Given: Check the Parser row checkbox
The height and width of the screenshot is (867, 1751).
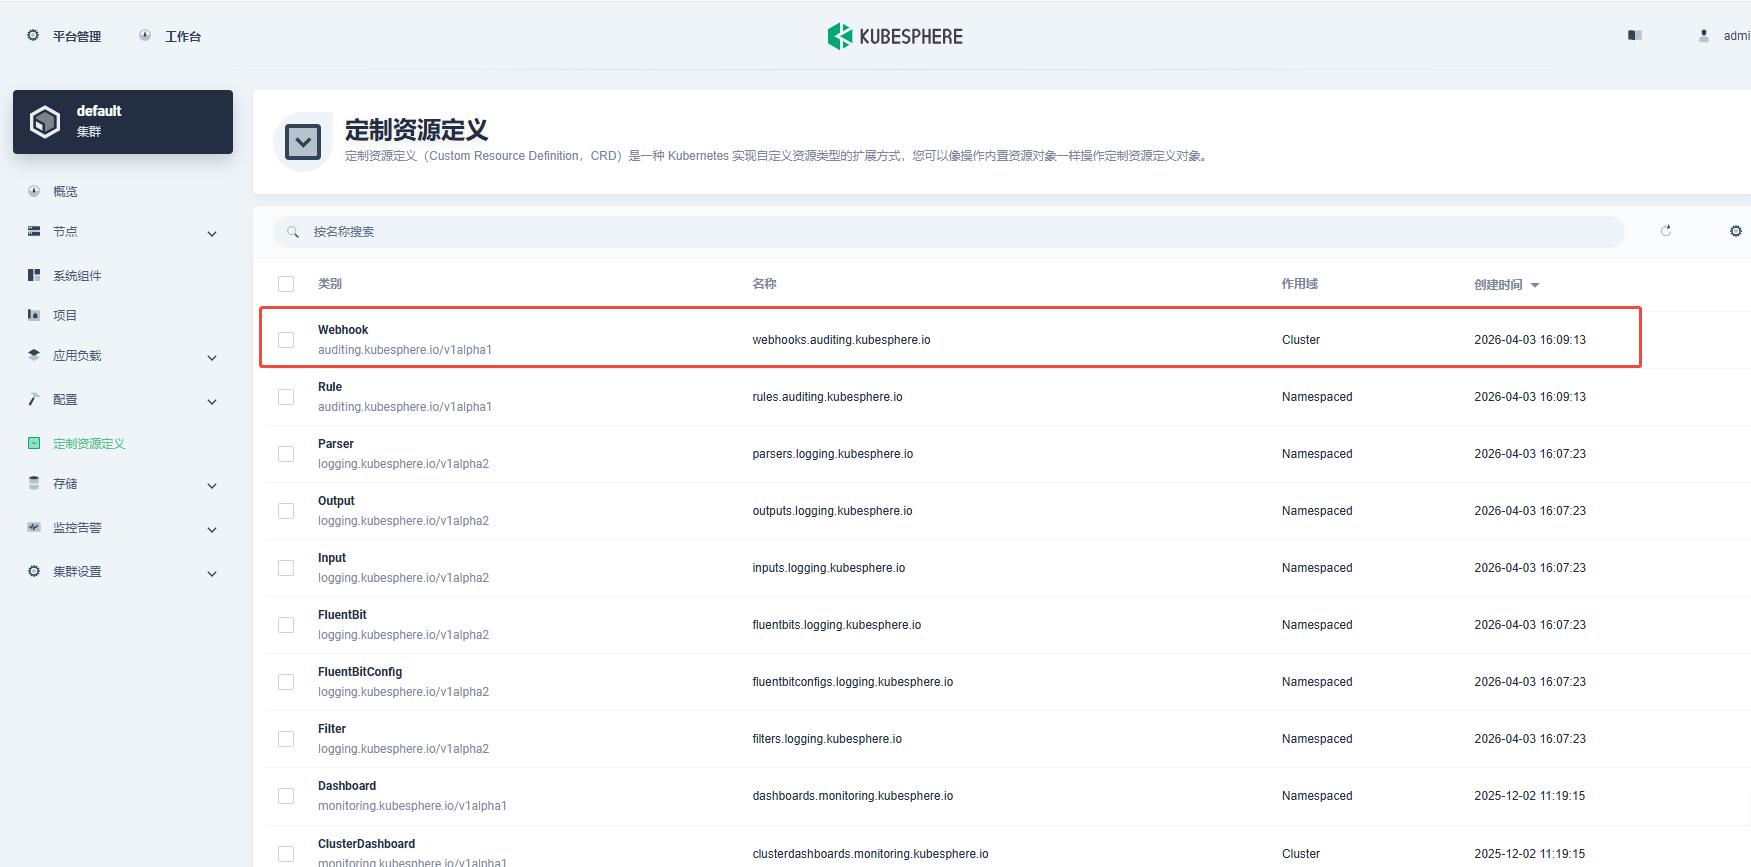Looking at the screenshot, I should tap(286, 454).
